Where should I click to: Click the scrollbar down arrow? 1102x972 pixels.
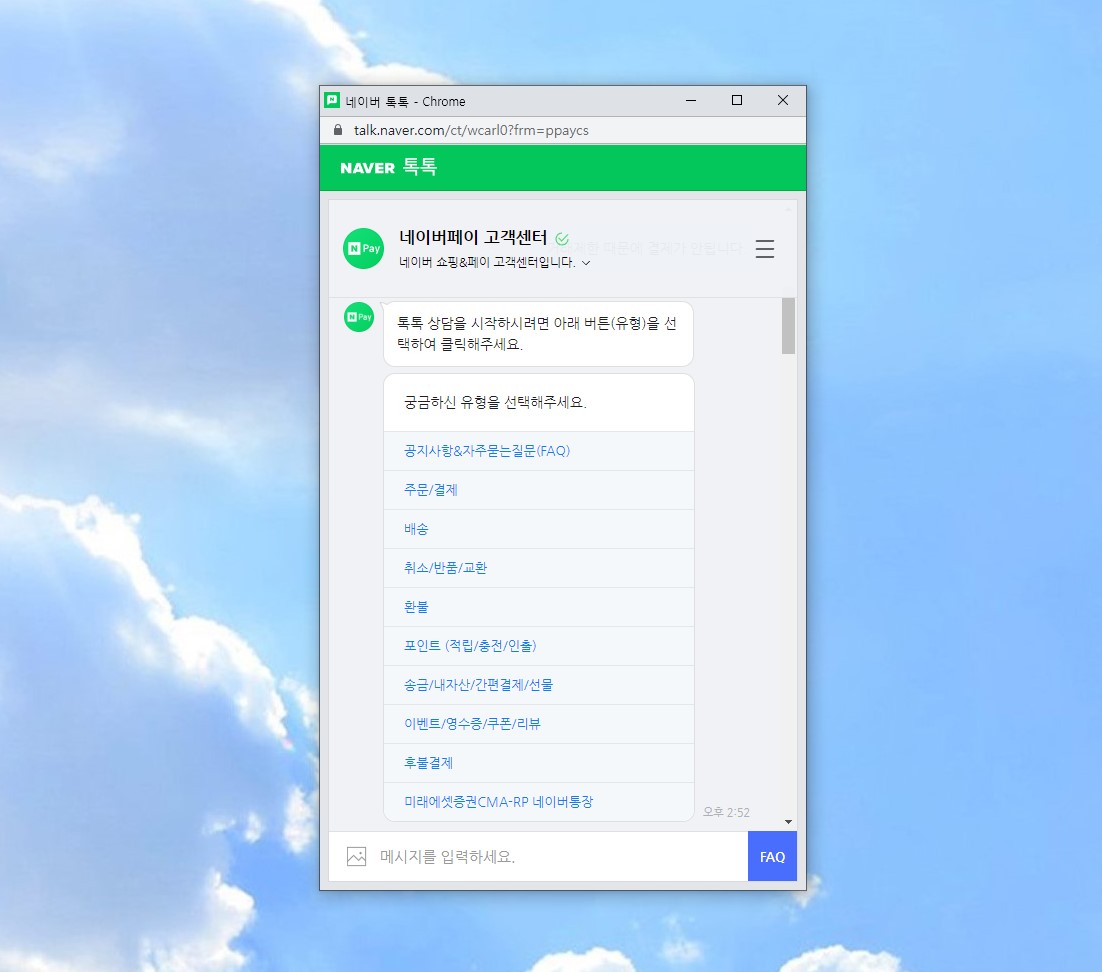point(789,822)
